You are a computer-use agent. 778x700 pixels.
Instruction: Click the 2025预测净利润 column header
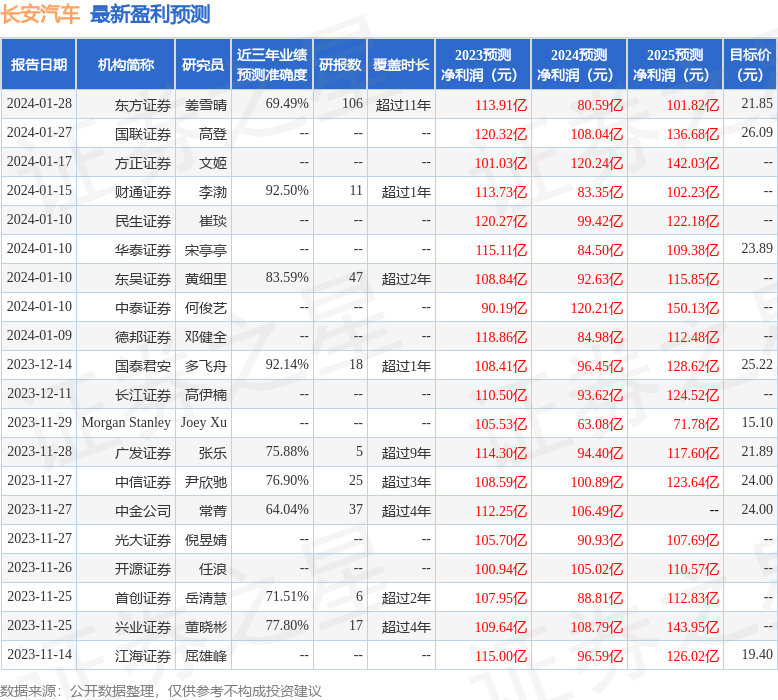tap(675, 64)
